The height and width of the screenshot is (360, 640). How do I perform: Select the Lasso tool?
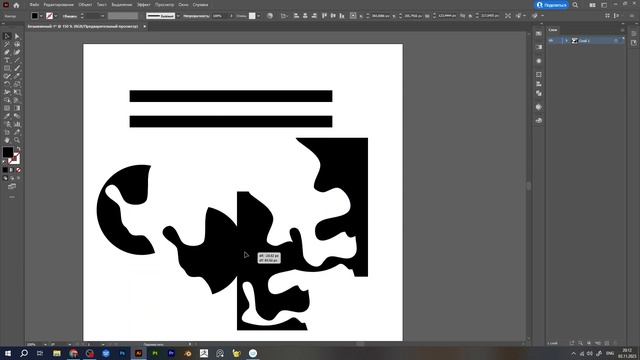point(17,44)
